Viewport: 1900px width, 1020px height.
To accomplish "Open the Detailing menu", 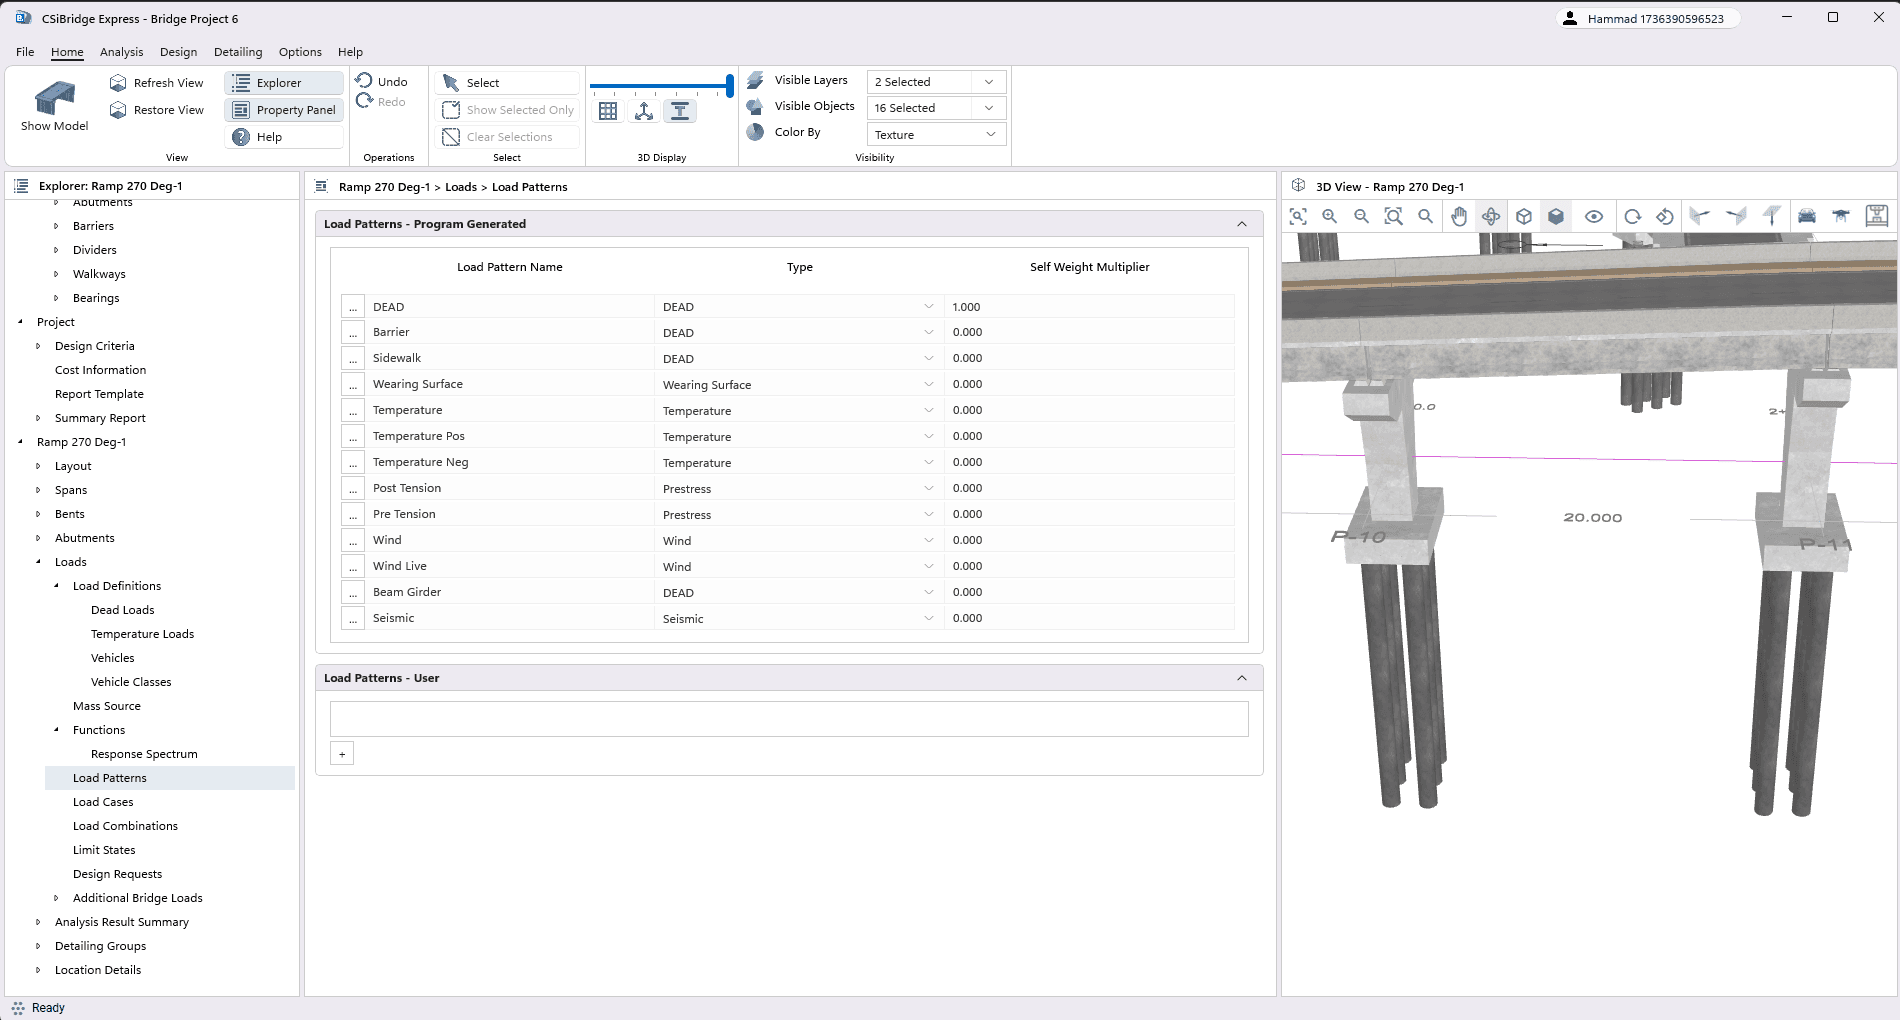I will click(238, 52).
